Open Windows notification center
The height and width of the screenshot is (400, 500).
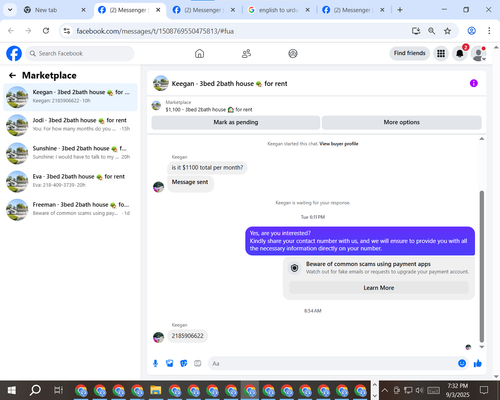(x=484, y=390)
